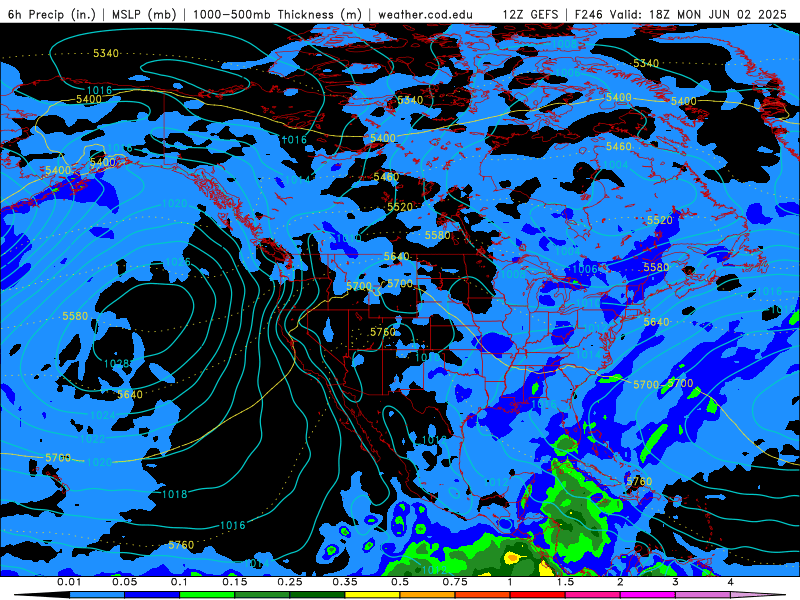The height and width of the screenshot is (600, 800).
Task: Click the legend value '0.01'
Action: [69, 582]
